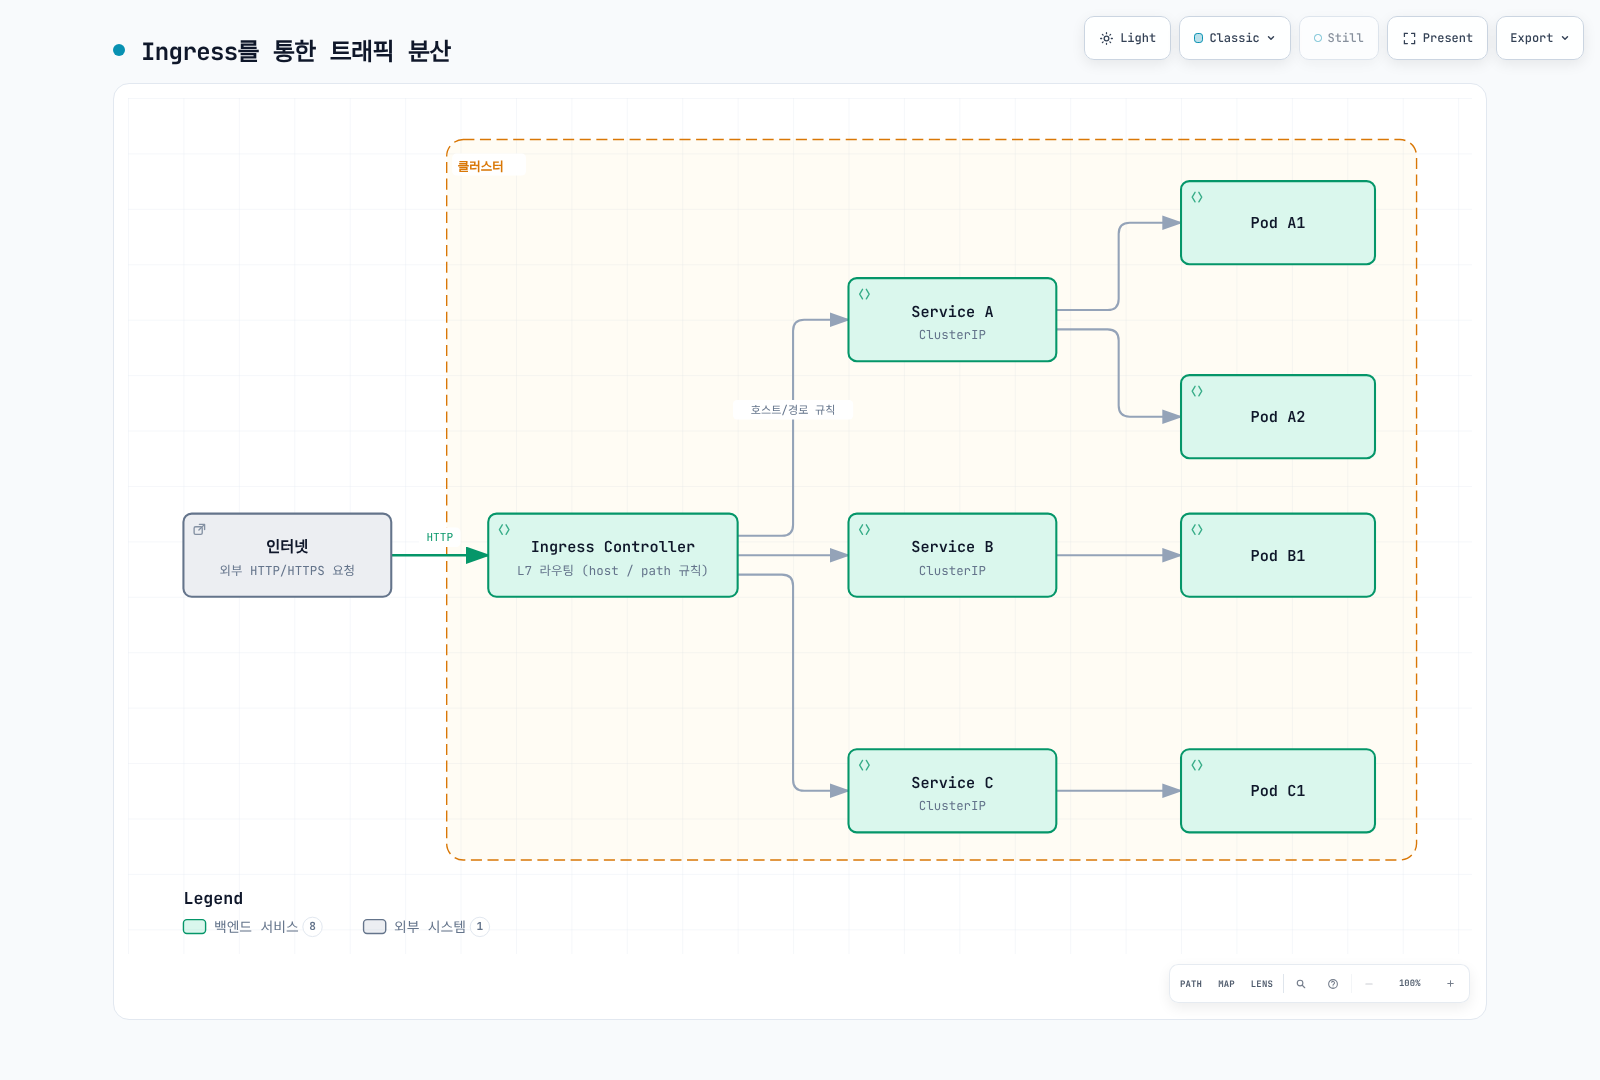Click the L7 라우팅 subtitle text

(x=613, y=571)
